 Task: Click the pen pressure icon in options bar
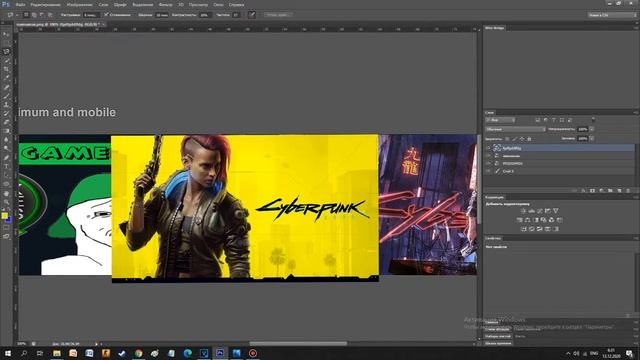(252, 15)
